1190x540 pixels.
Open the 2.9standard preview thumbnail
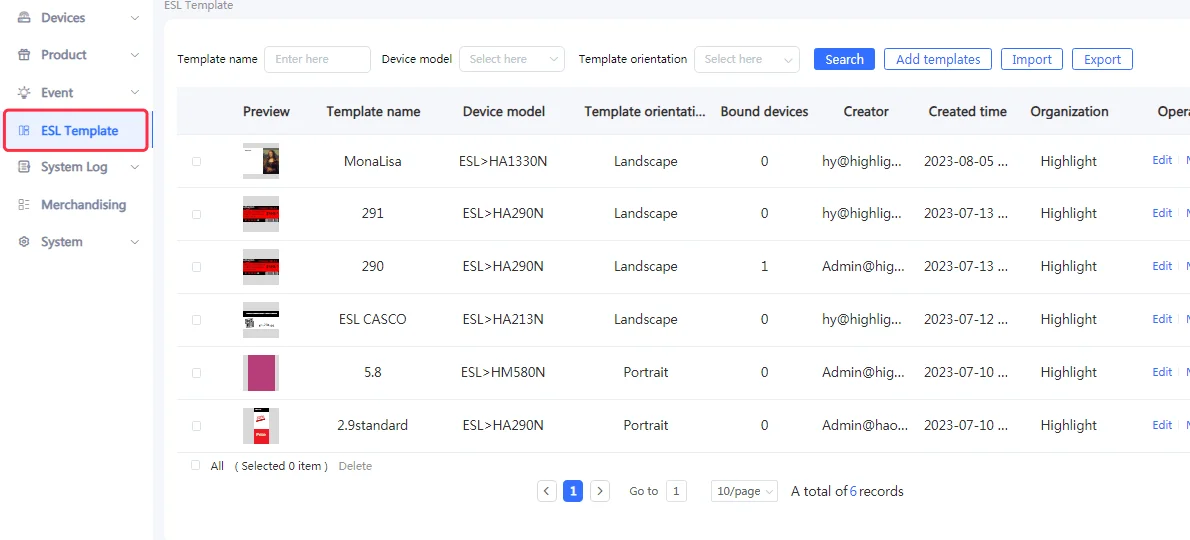261,425
